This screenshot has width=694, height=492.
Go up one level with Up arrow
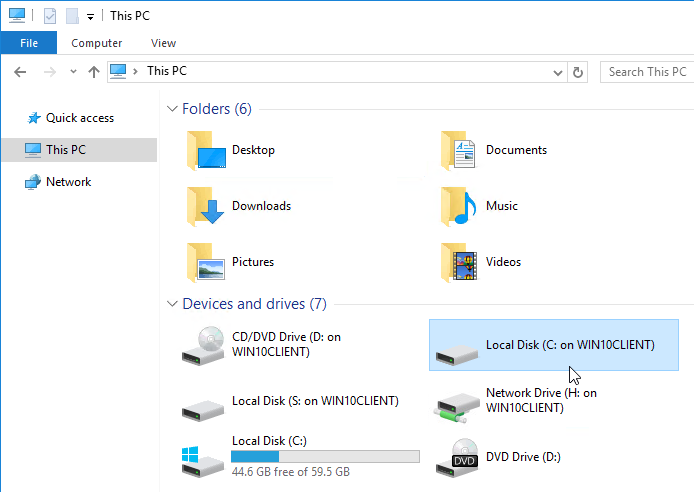click(x=94, y=72)
